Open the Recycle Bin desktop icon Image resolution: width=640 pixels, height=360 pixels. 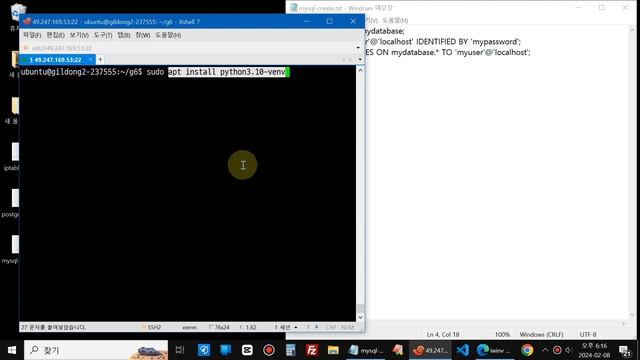pyautogui.click(x=17, y=14)
